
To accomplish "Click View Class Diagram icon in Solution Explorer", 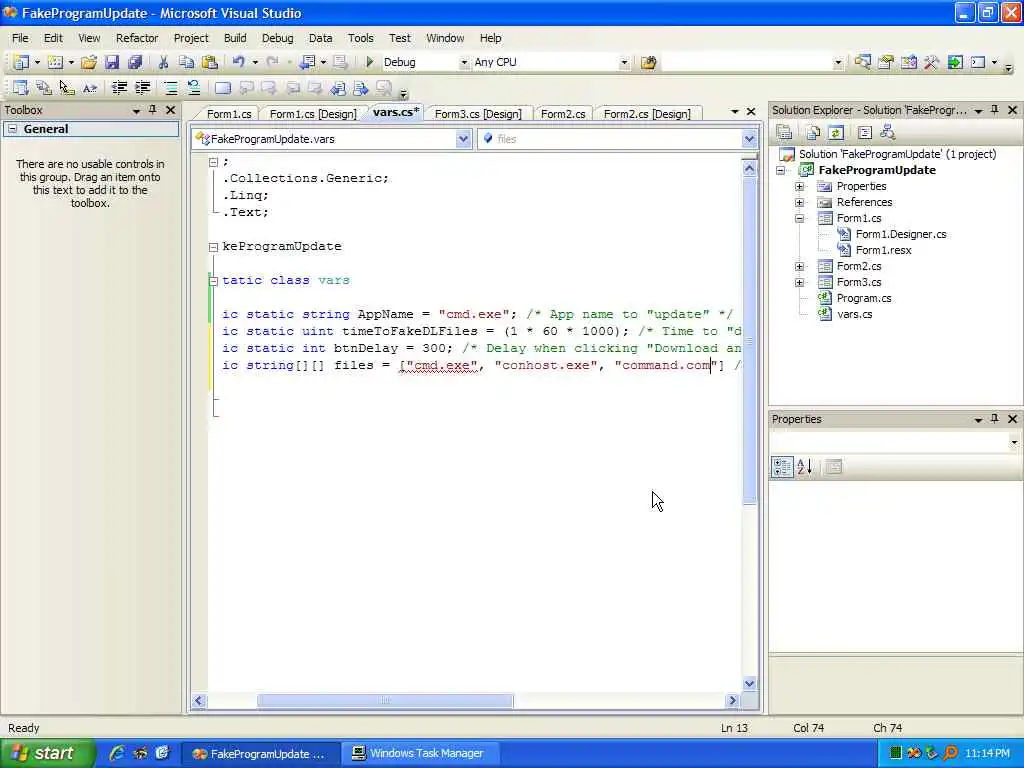I will click(888, 133).
